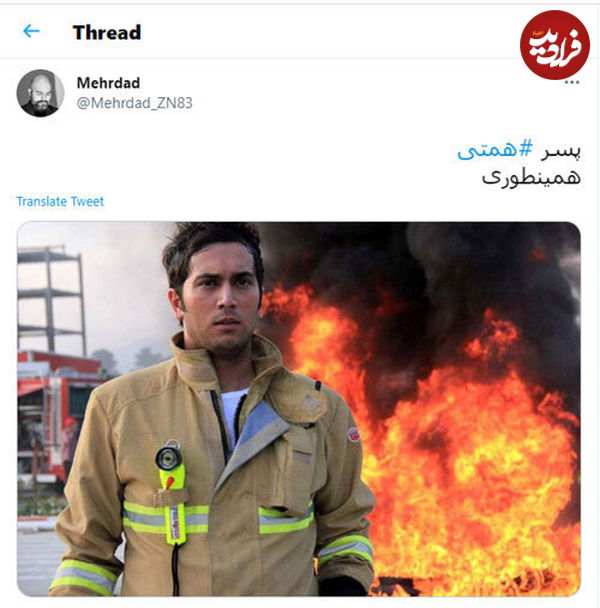Open the @Mehrdad_ZN83 handle link
Screen dimensions: 600x608
(135, 103)
